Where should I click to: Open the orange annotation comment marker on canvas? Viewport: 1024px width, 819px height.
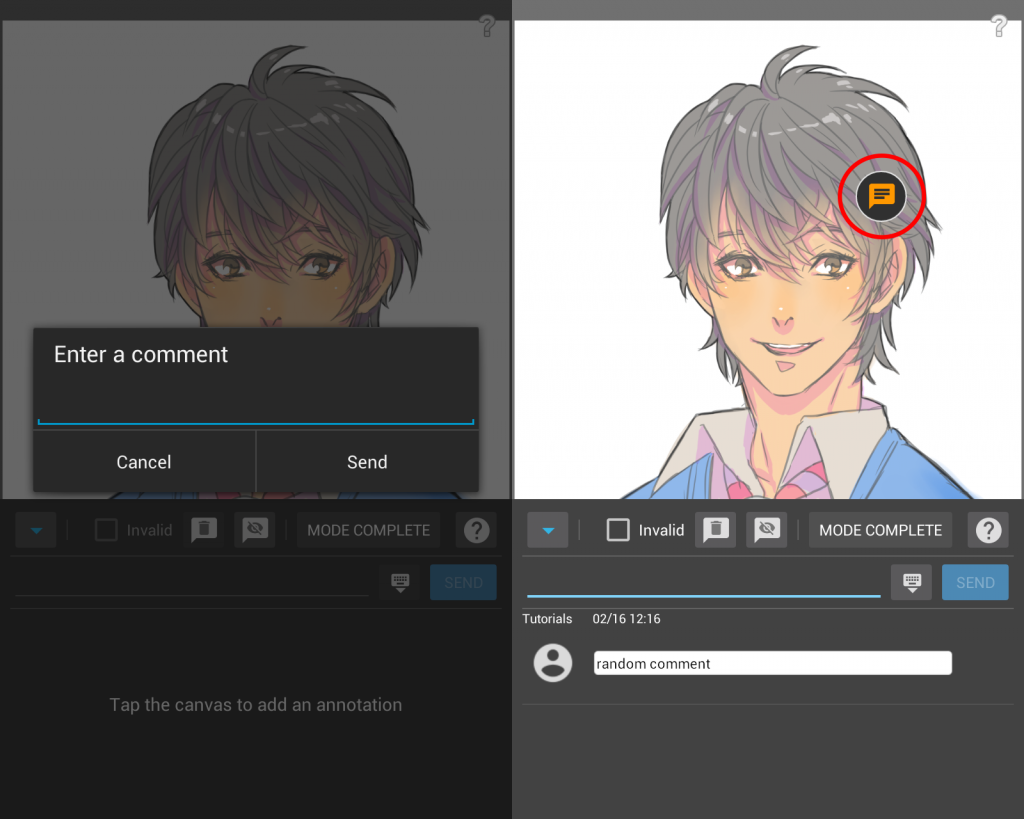pos(881,196)
